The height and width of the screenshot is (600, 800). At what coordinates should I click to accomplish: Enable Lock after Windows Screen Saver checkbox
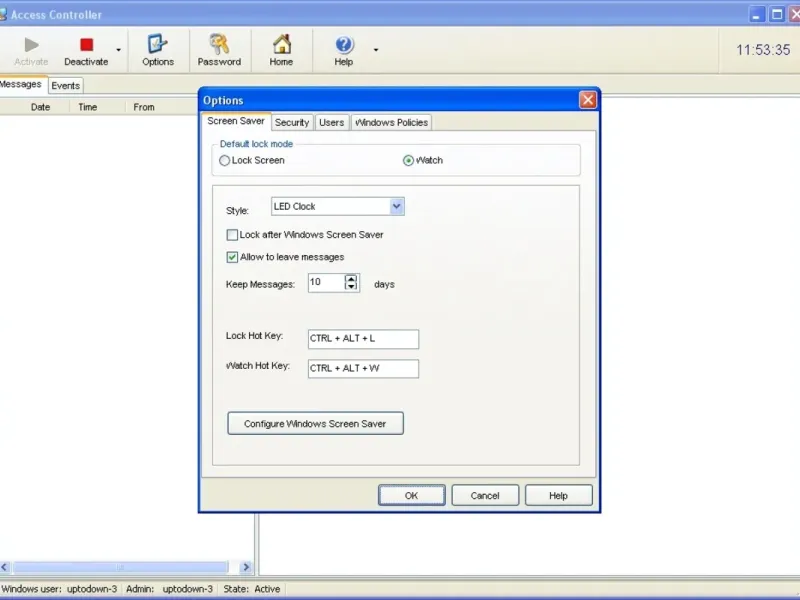pos(232,235)
